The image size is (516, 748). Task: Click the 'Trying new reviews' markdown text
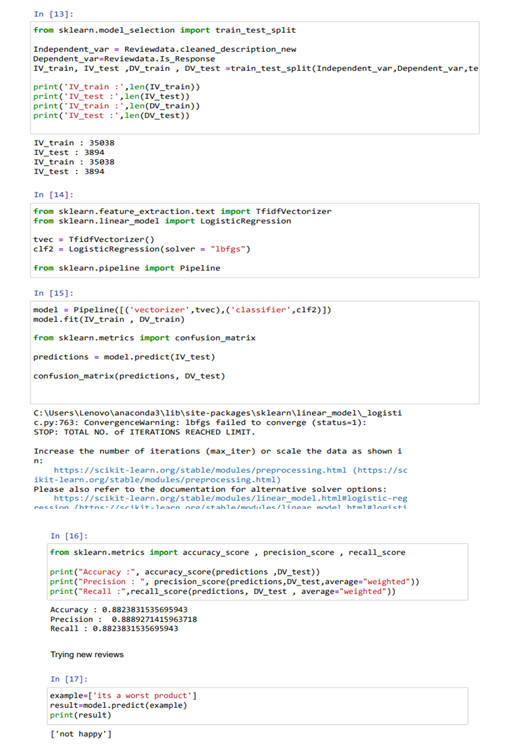coord(87,654)
